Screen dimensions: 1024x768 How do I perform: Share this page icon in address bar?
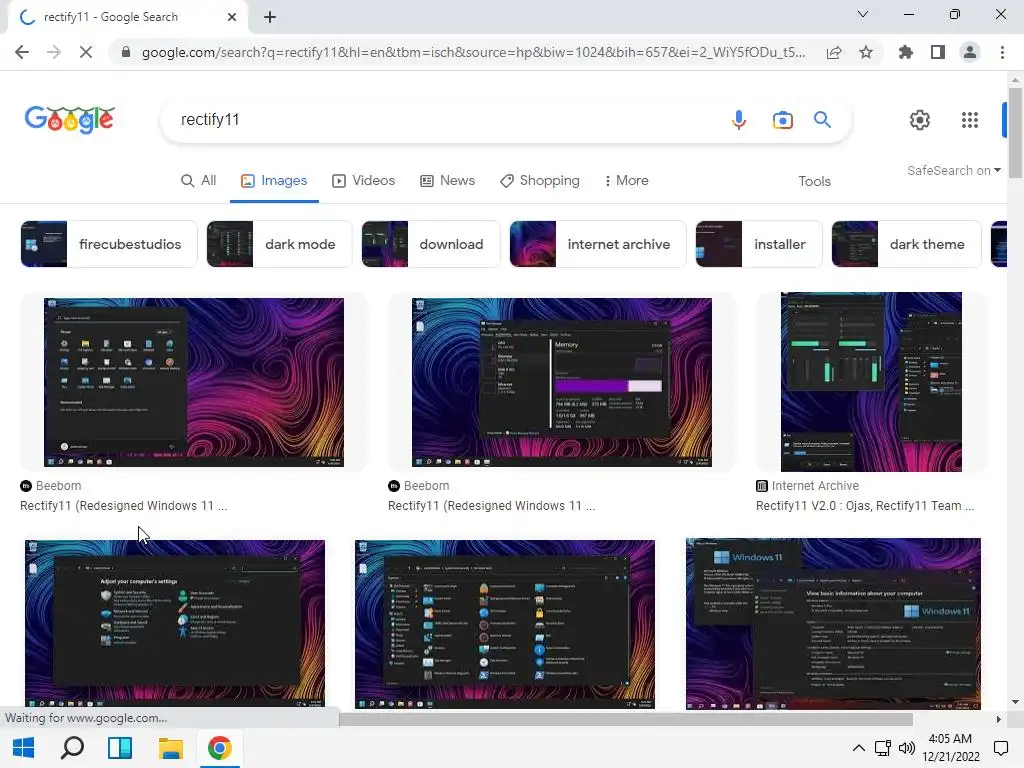pyautogui.click(x=834, y=52)
